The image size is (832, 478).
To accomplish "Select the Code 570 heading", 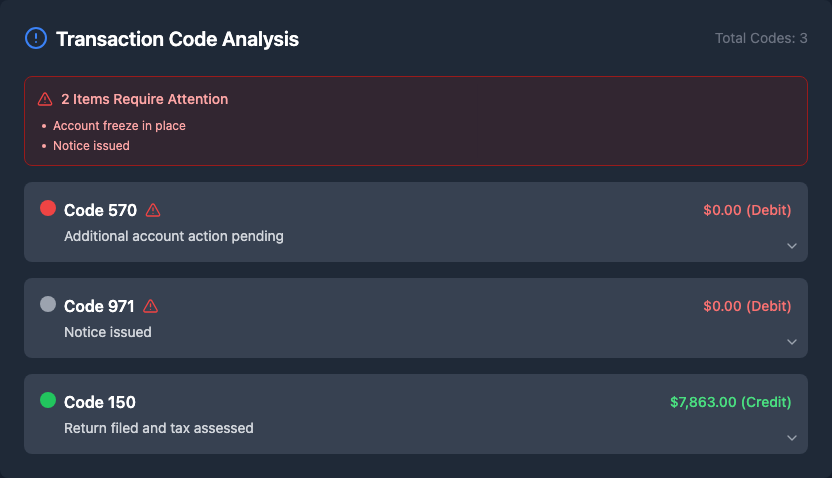I will 100,210.
